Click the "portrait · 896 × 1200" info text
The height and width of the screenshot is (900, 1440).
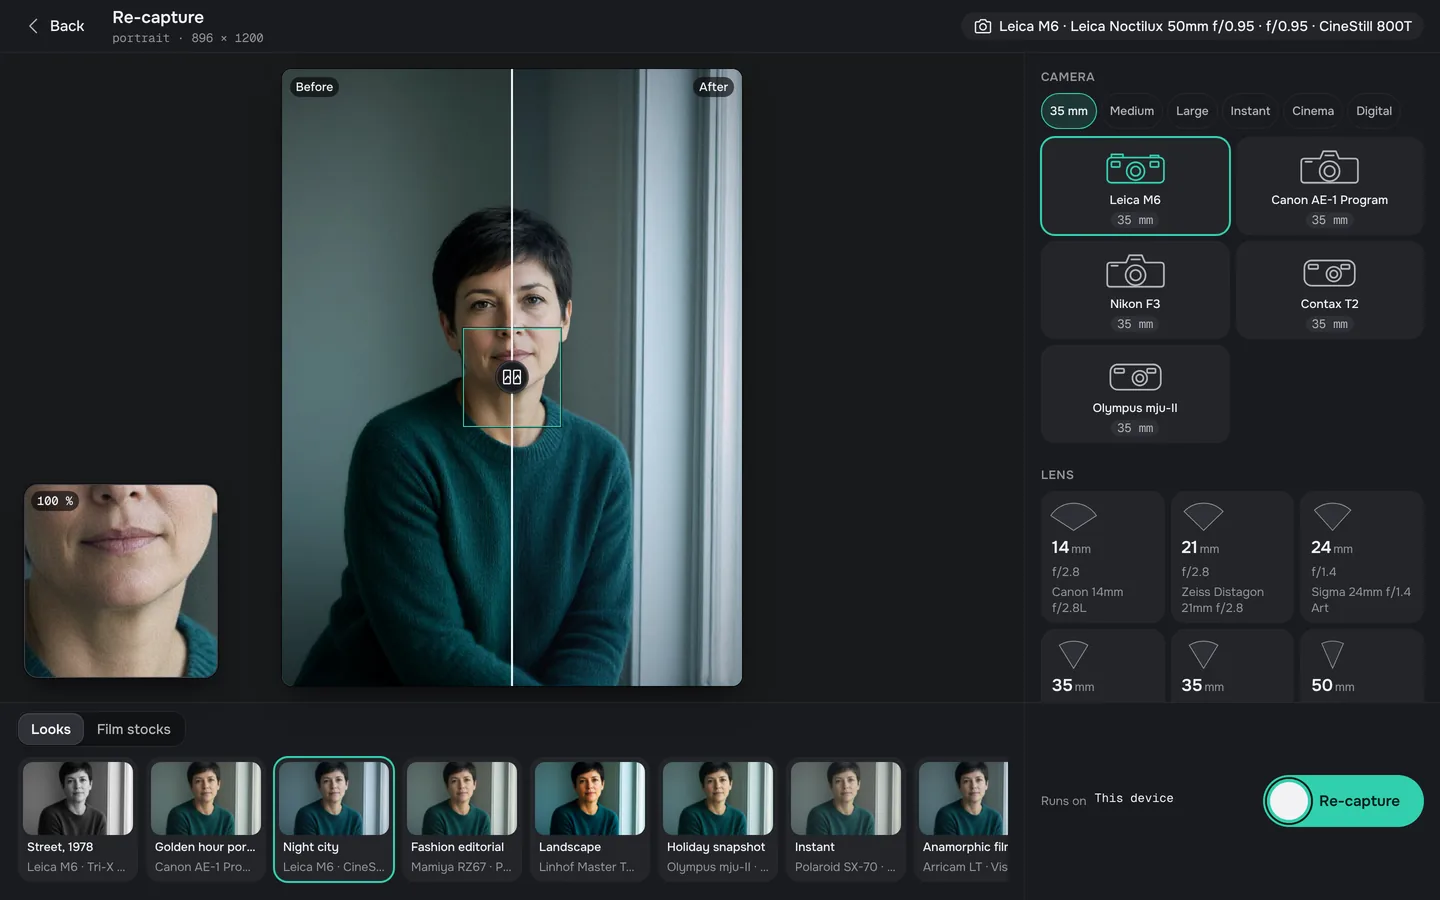[188, 38]
